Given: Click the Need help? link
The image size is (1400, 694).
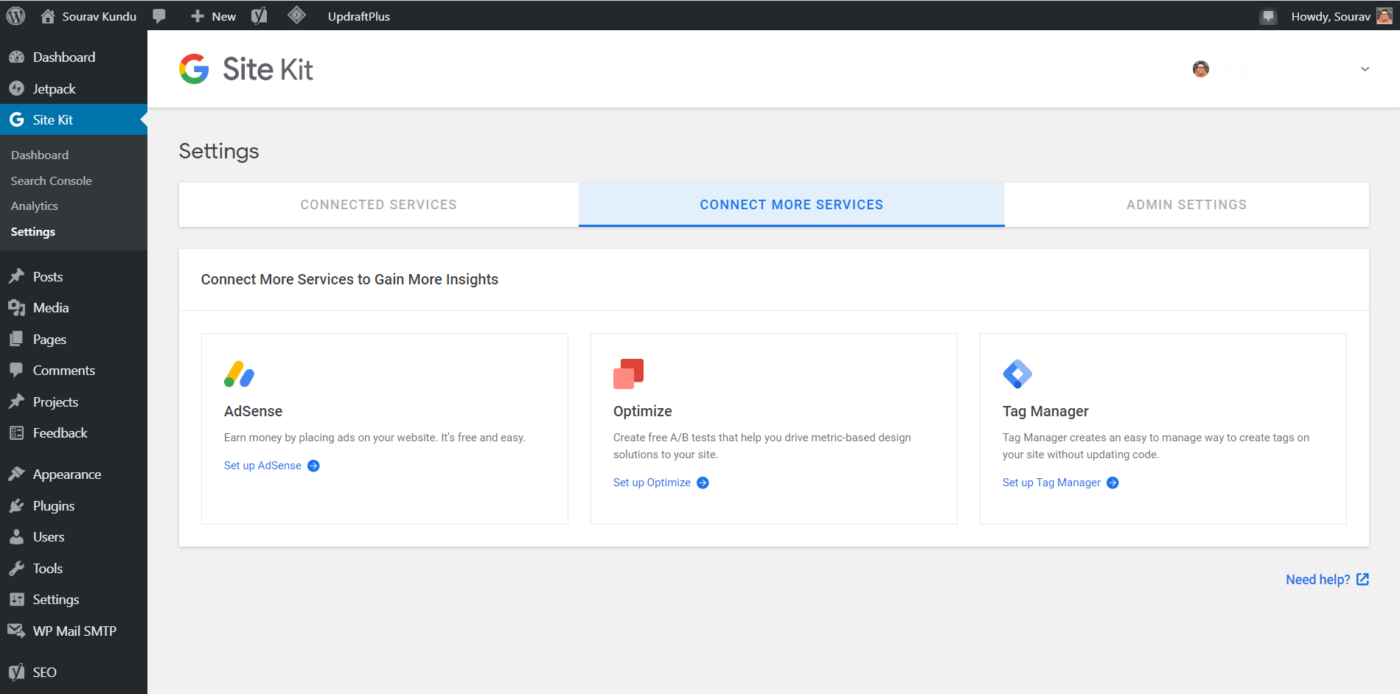Looking at the screenshot, I should [1318, 580].
